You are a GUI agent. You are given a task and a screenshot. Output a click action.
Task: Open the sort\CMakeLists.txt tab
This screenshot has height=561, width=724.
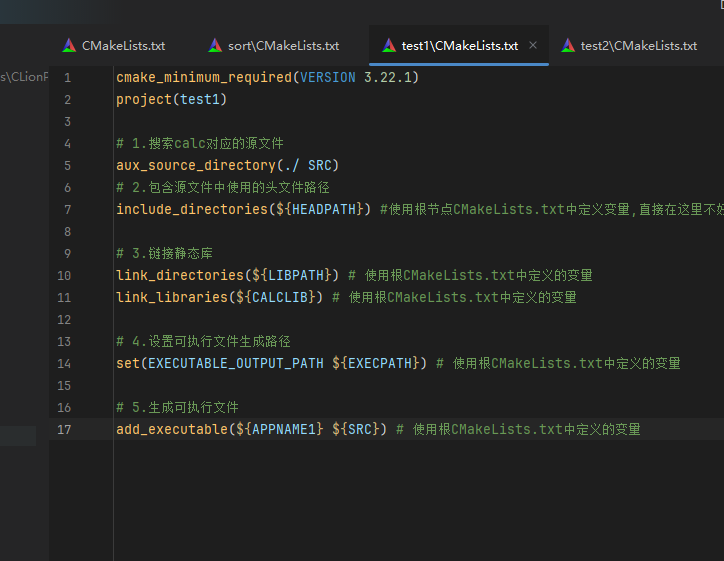coord(283,46)
